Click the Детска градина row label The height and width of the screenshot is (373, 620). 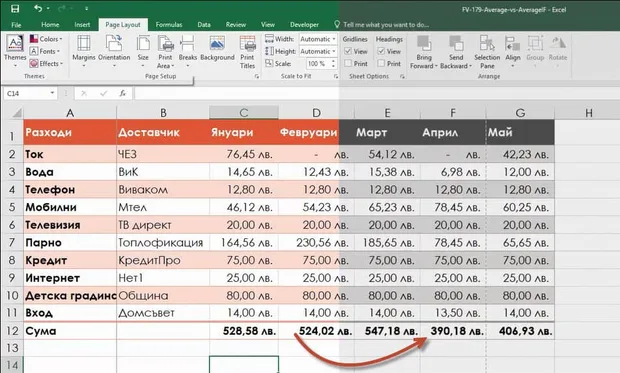[70, 295]
